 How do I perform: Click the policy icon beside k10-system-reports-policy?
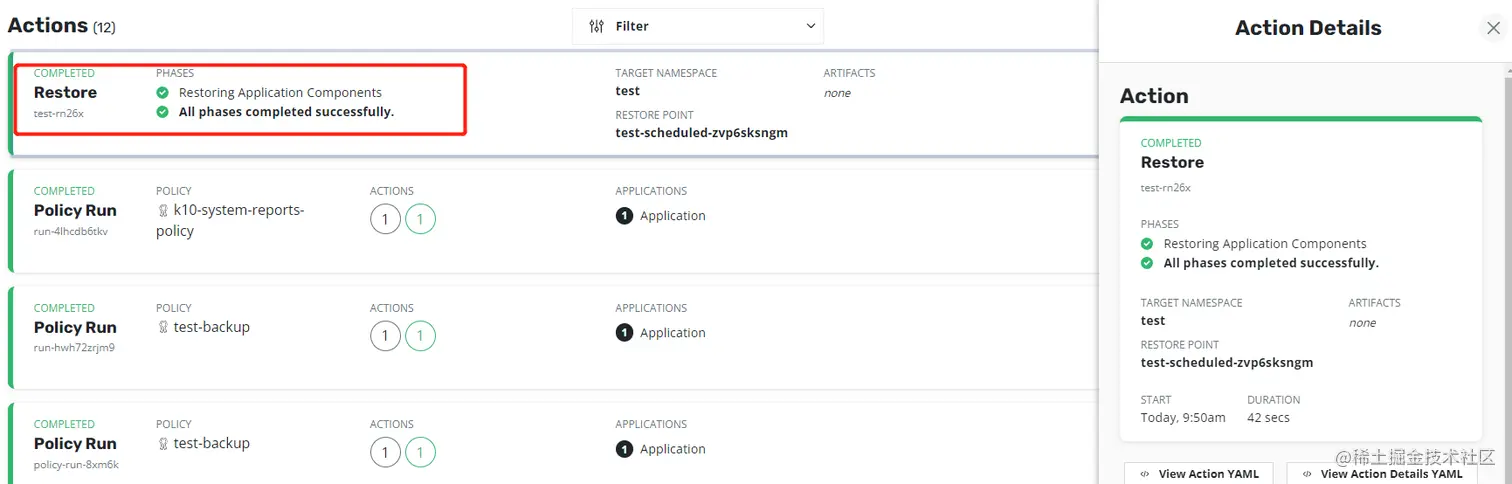point(163,211)
